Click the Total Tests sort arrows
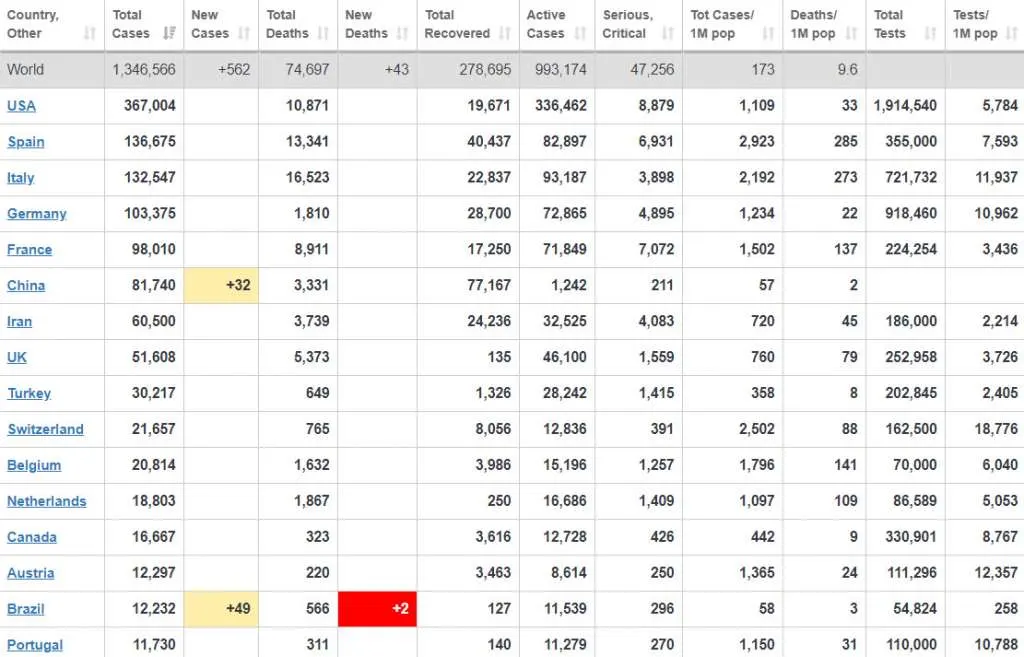This screenshot has height=657, width=1024. coord(930,34)
